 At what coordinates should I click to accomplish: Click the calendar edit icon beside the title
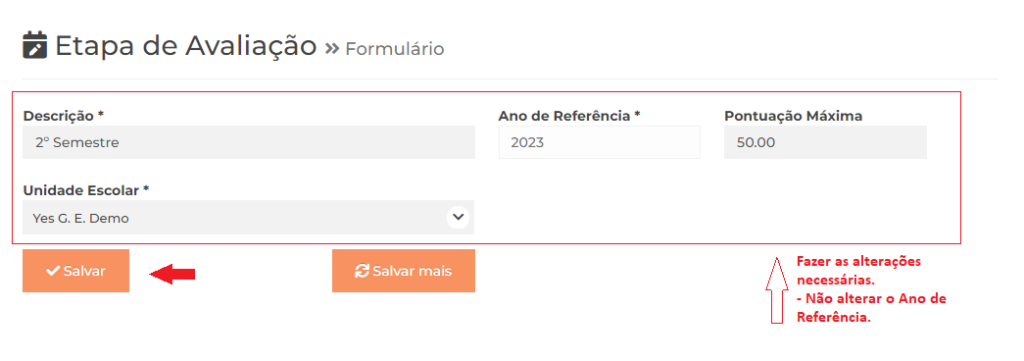pyautogui.click(x=35, y=45)
